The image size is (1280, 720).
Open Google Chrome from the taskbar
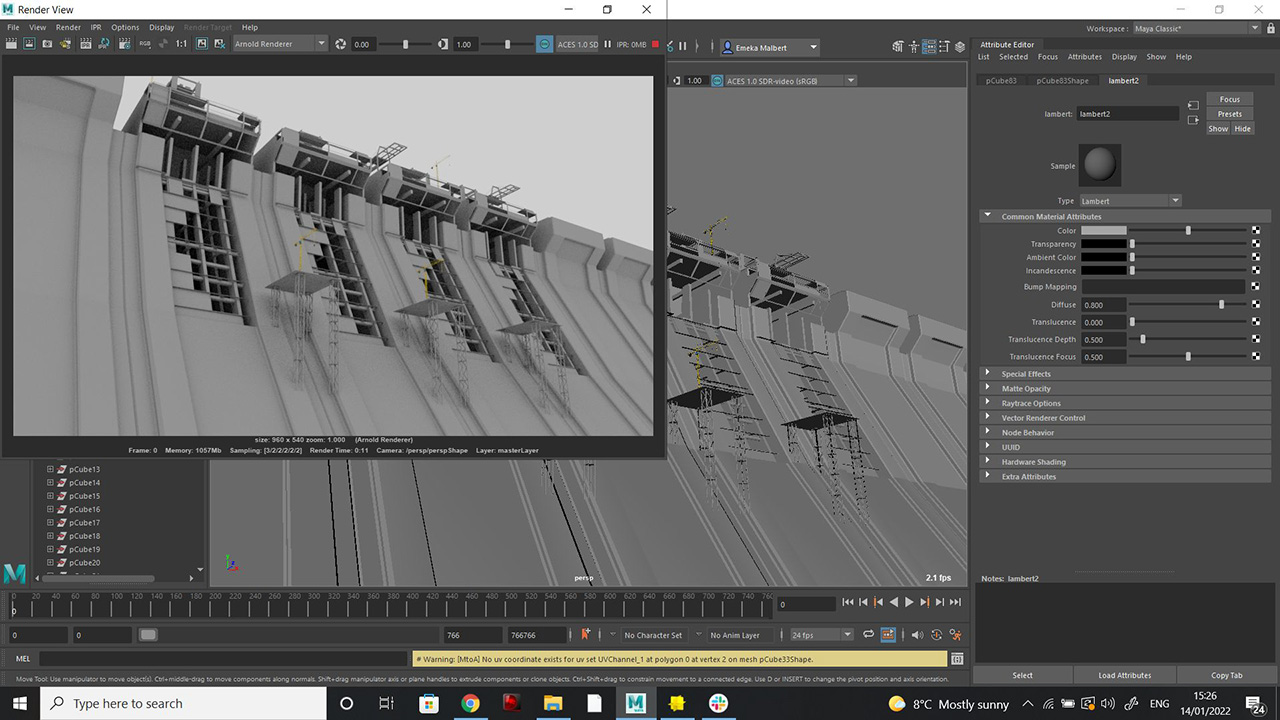pyautogui.click(x=469, y=704)
